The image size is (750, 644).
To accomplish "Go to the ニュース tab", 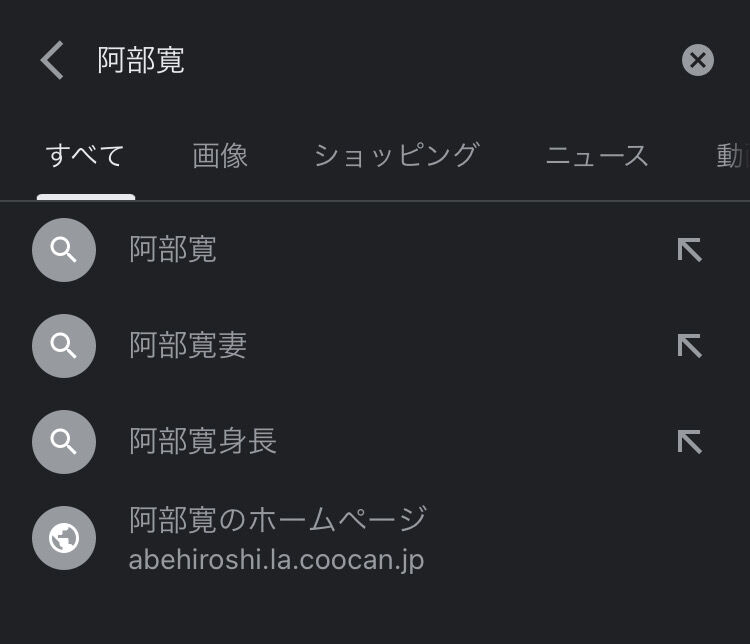I will click(x=597, y=156).
